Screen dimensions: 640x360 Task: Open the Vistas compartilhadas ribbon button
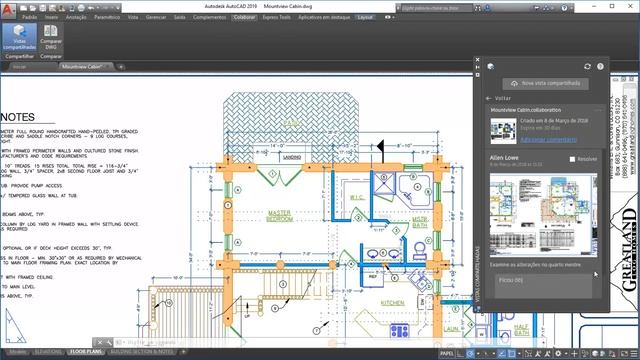pyautogui.click(x=20, y=37)
